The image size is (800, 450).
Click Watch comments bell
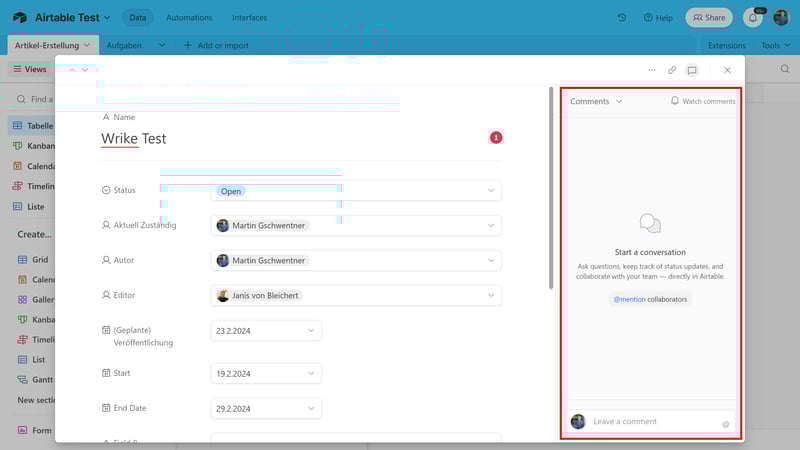703,101
